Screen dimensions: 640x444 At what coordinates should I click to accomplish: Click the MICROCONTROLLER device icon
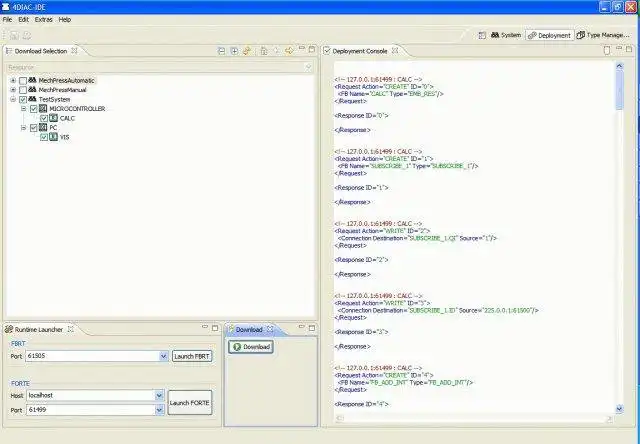click(x=43, y=109)
